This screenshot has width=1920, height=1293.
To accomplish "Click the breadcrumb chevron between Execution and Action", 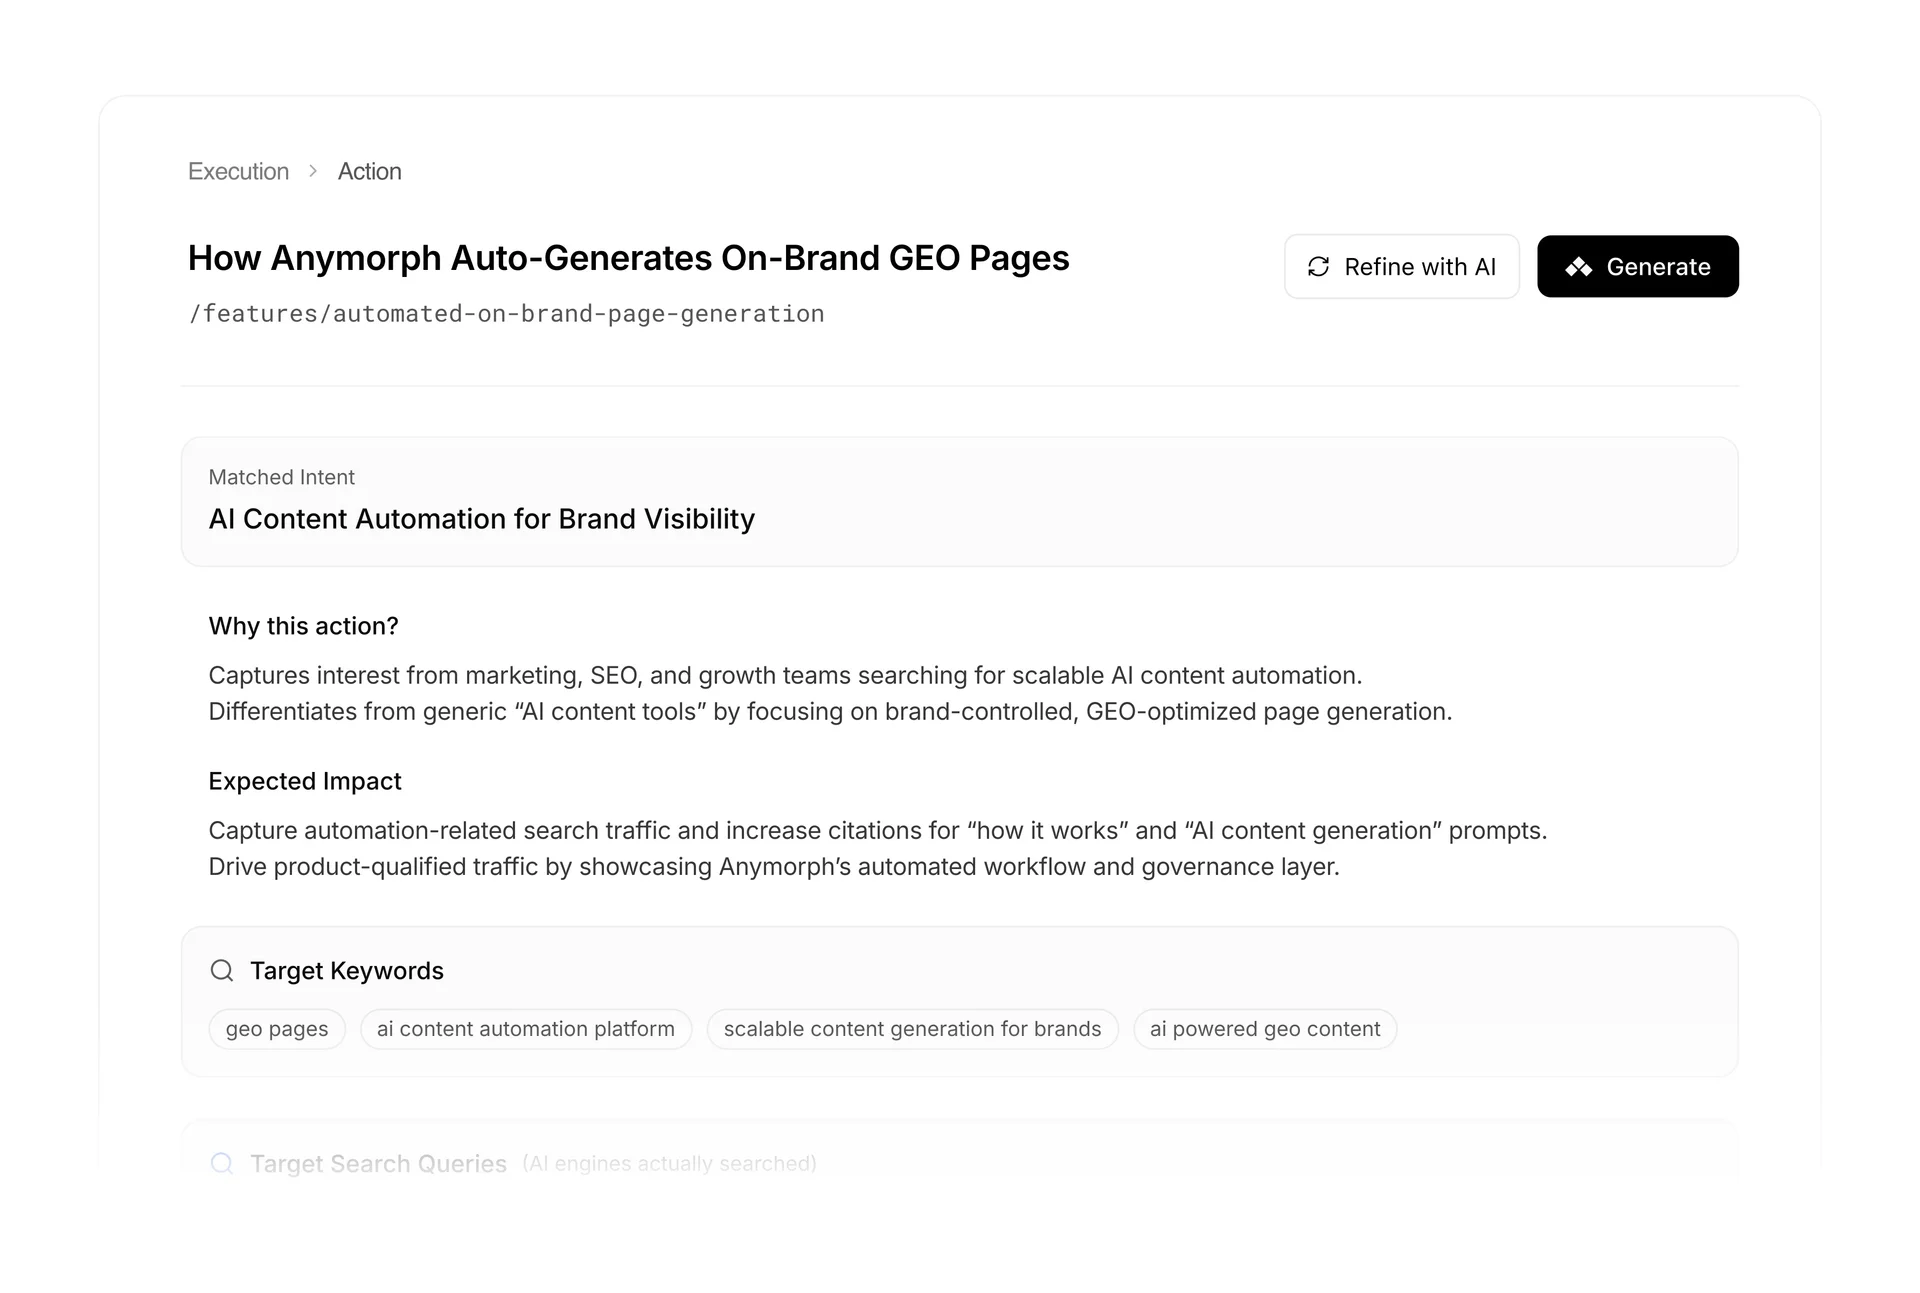I will 313,171.
